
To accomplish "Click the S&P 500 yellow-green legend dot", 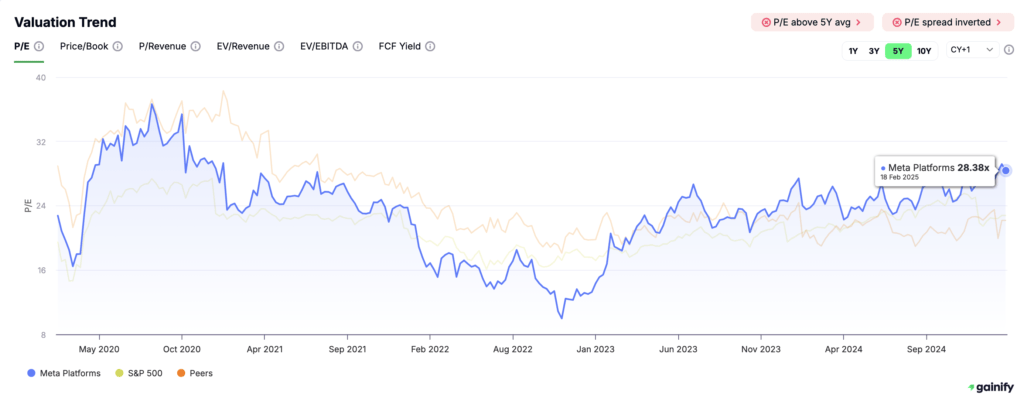I will tap(118, 374).
